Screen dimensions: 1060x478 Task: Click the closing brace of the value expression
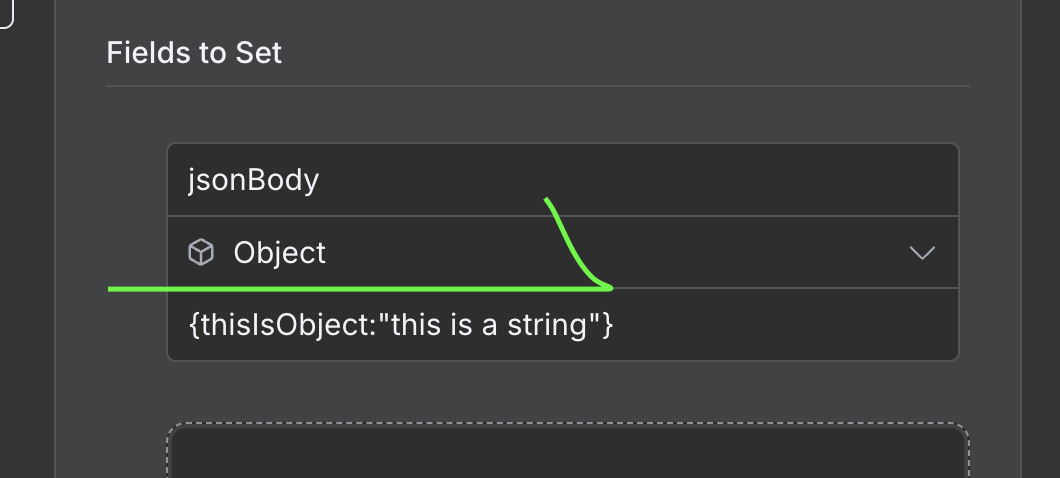(x=607, y=325)
